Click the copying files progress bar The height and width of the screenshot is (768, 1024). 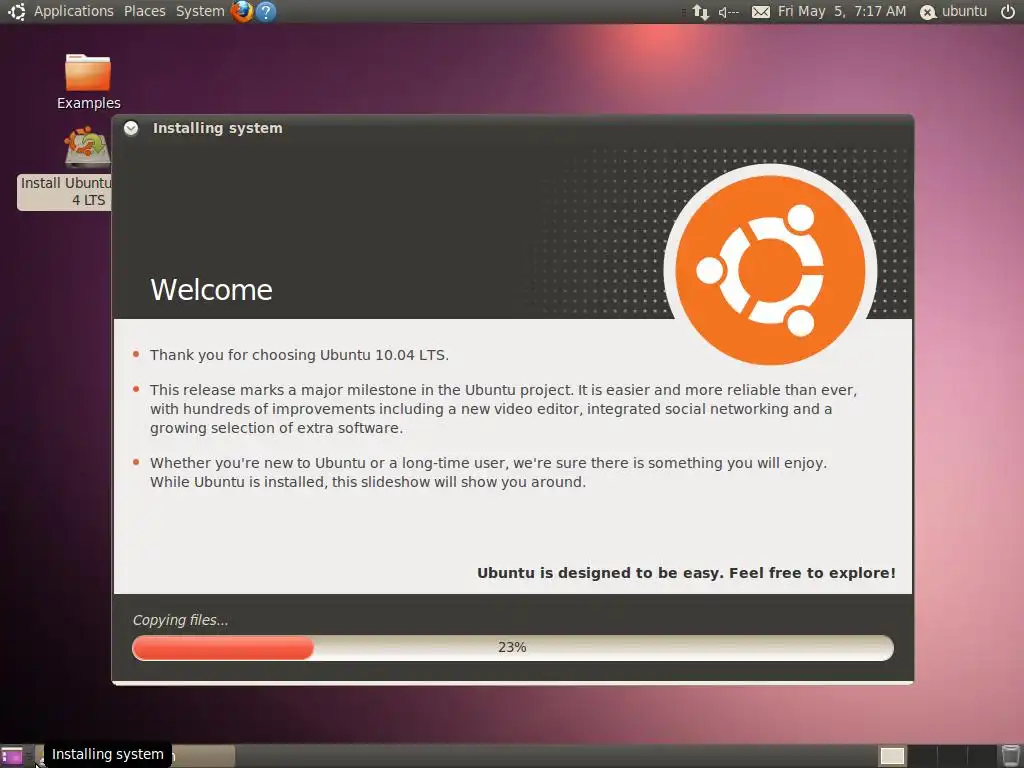[513, 647]
